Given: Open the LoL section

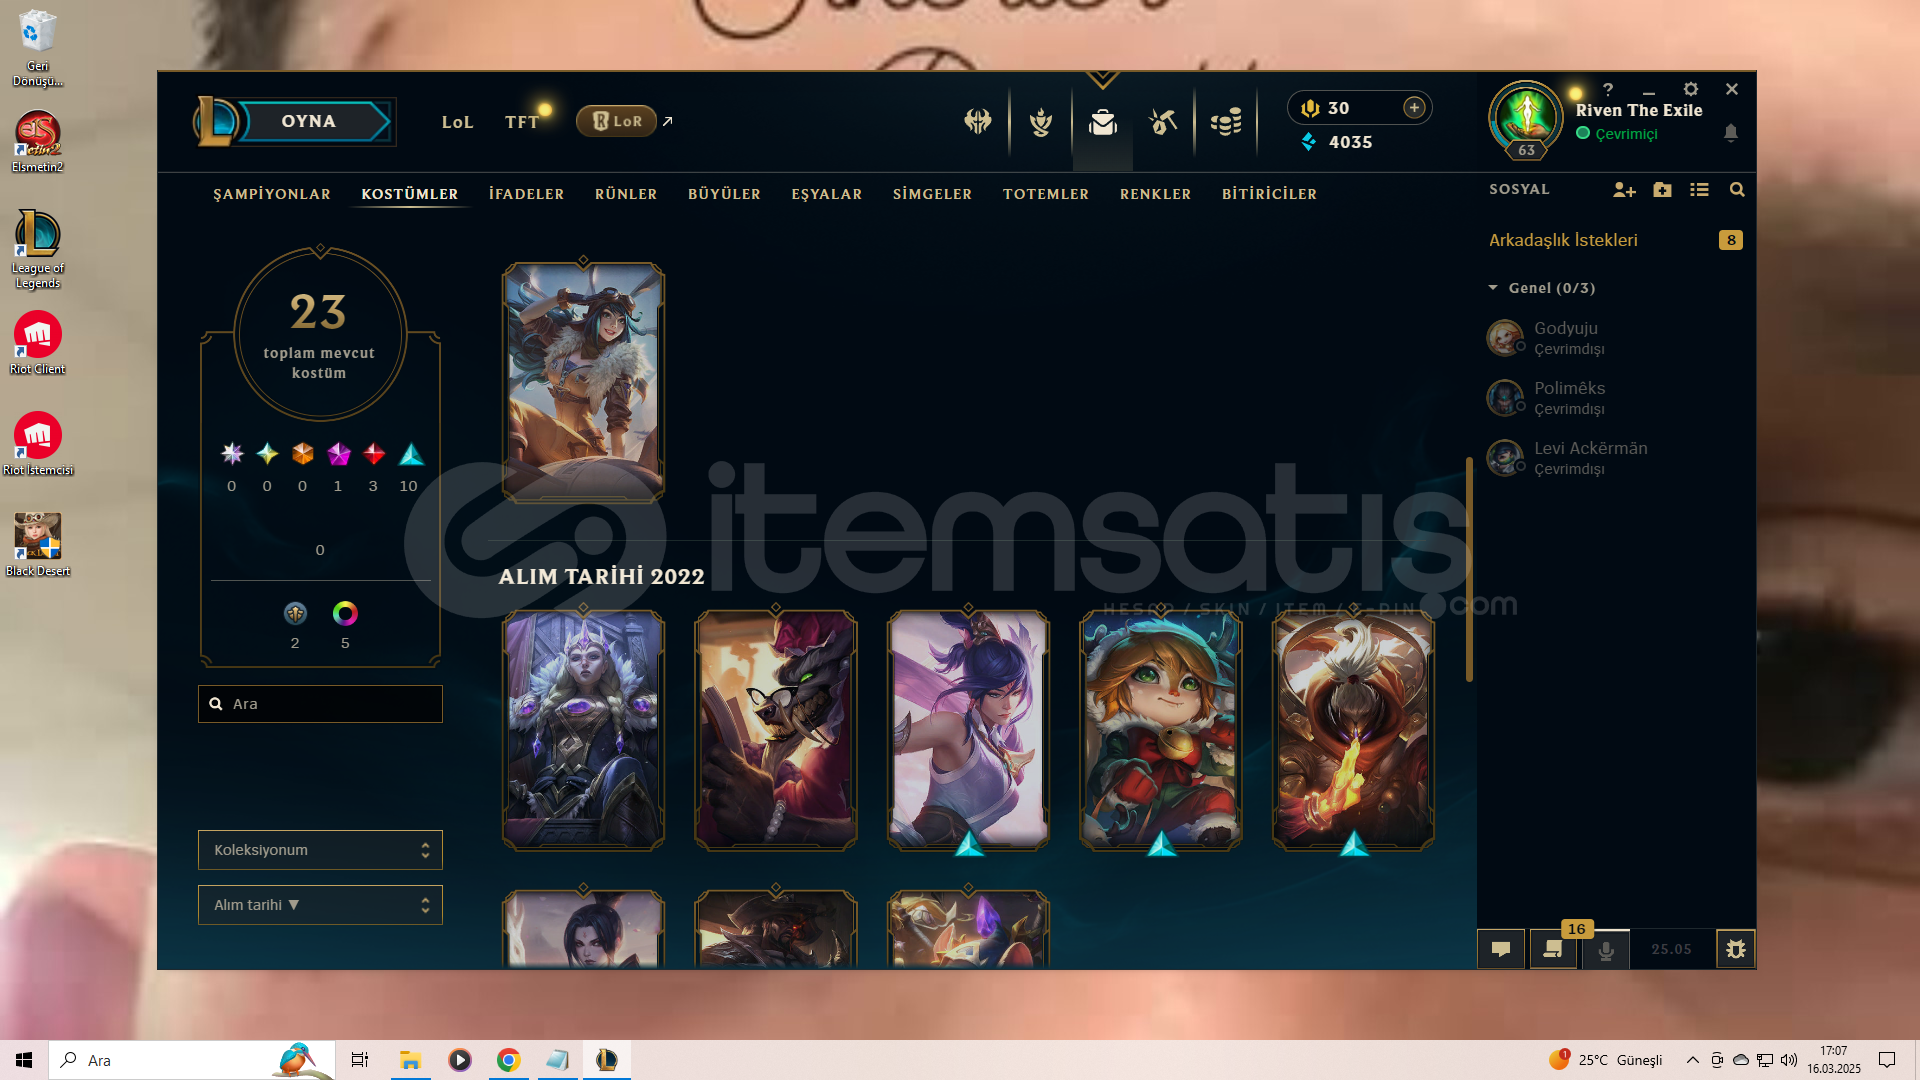Looking at the screenshot, I should pyautogui.click(x=457, y=122).
